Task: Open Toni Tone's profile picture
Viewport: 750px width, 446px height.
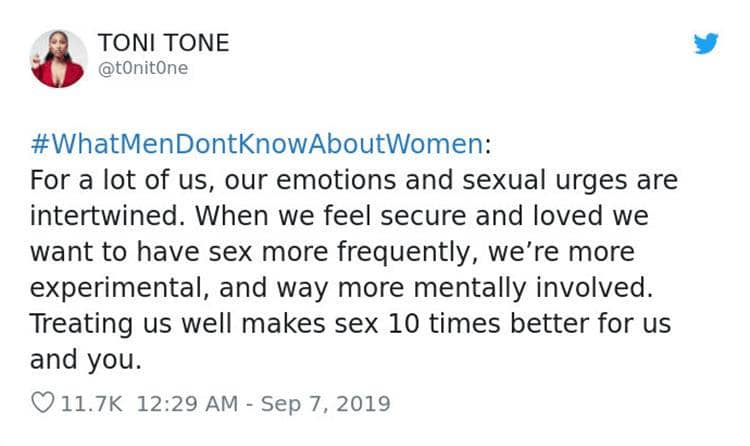Action: pos(58,58)
